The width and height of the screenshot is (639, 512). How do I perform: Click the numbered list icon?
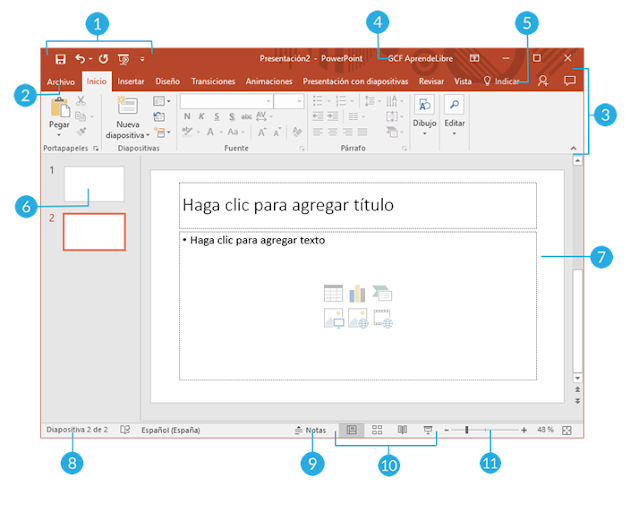point(341,101)
